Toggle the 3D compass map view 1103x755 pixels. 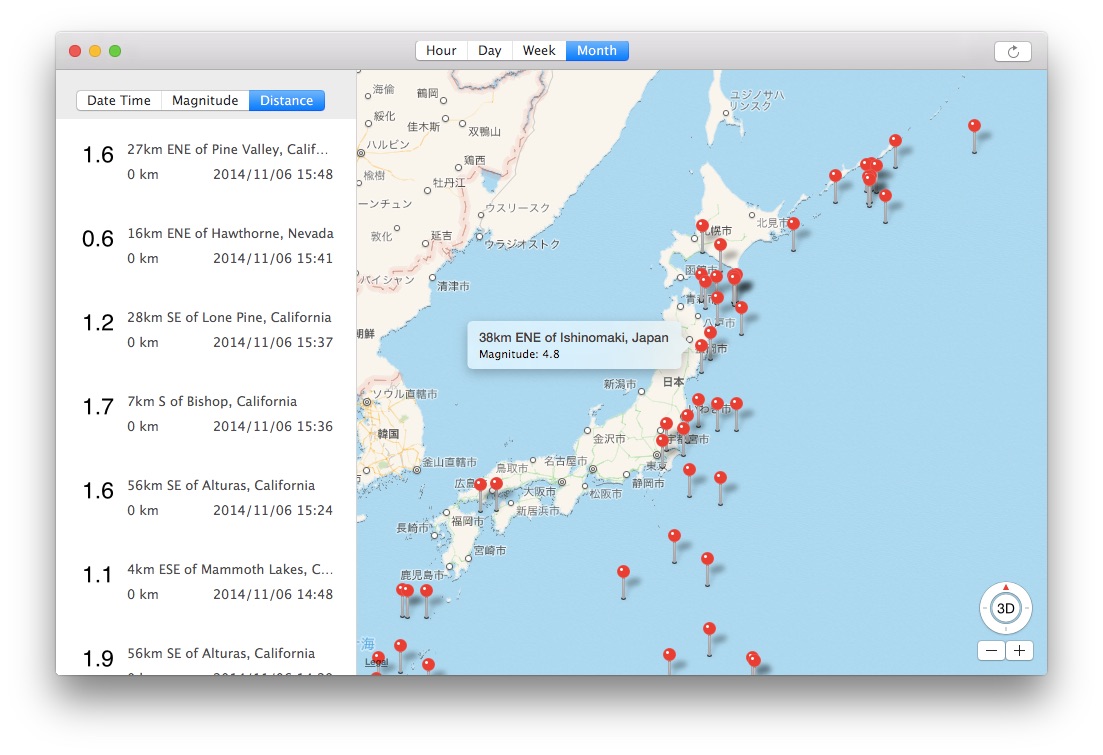click(1005, 608)
